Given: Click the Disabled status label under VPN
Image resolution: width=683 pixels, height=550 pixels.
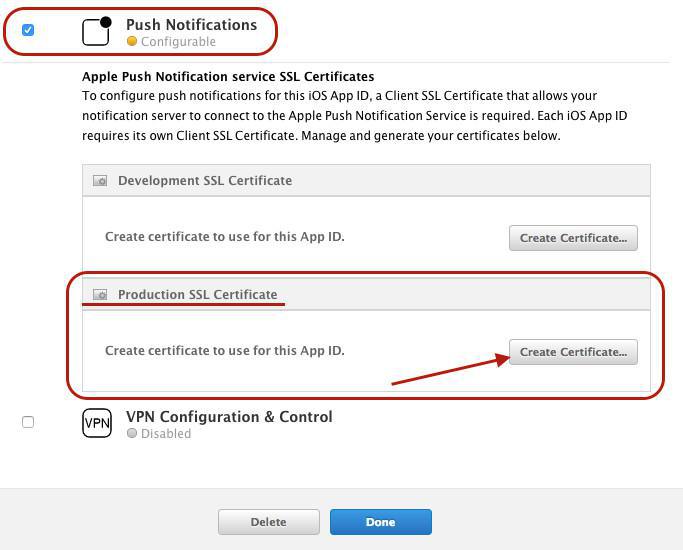Looking at the screenshot, I should tap(166, 434).
